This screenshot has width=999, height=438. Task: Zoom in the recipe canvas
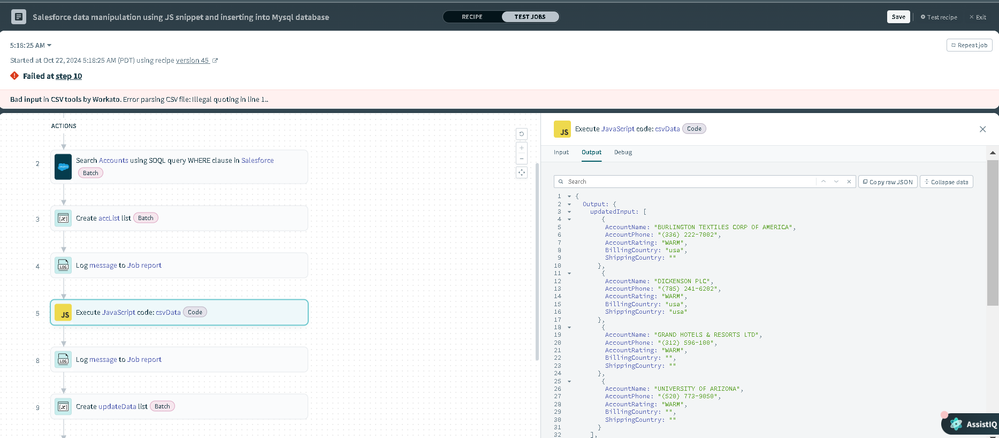[x=522, y=147]
